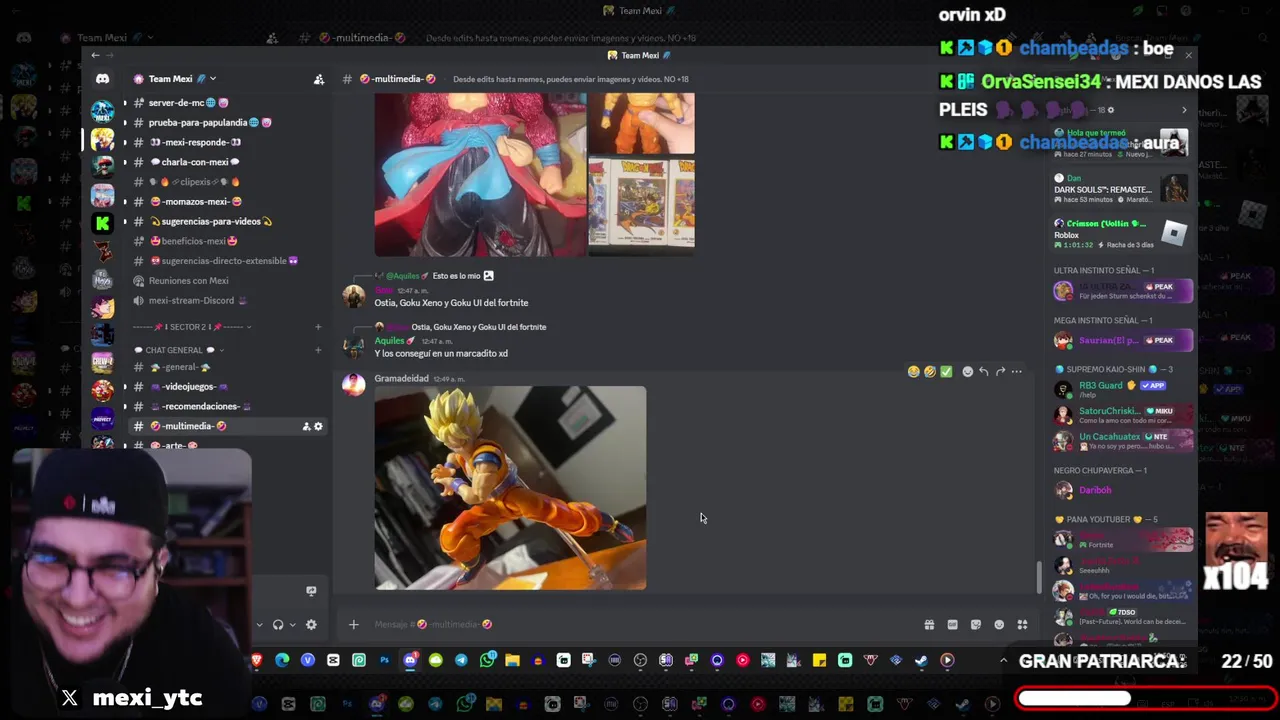
Task: Open audio output options arrow beside headphones
Action: pyautogui.click(x=292, y=625)
